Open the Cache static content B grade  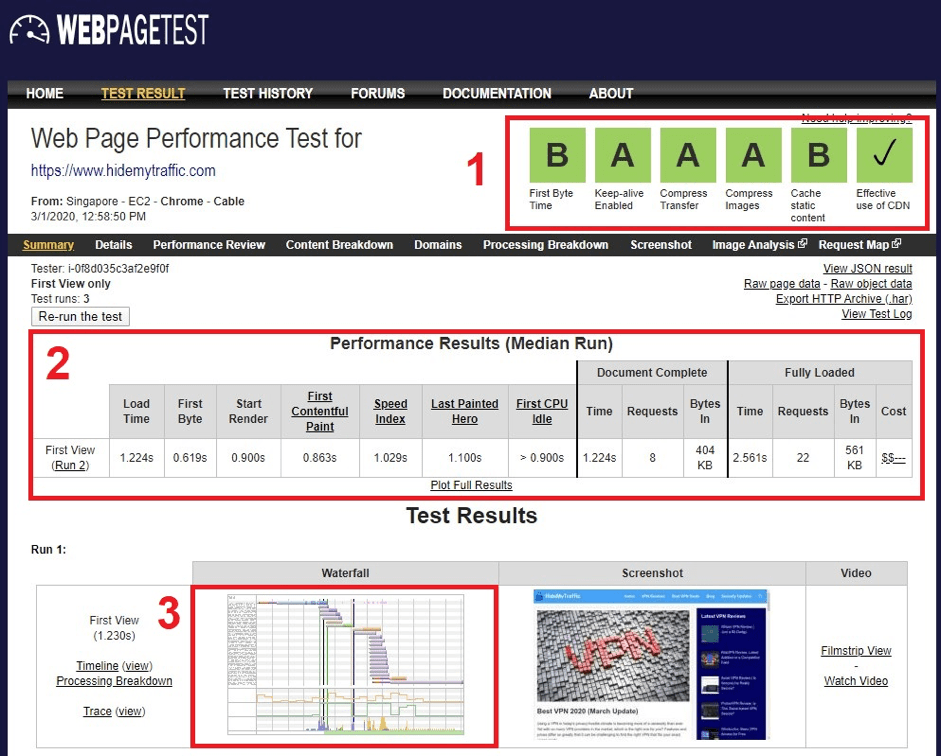coord(819,155)
